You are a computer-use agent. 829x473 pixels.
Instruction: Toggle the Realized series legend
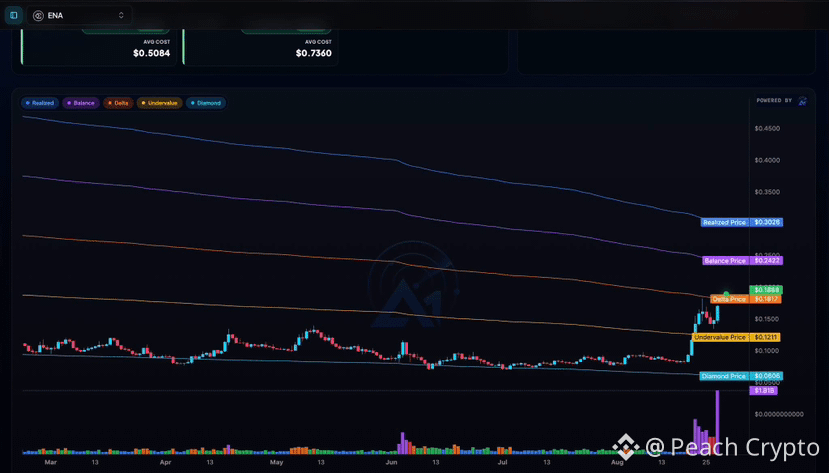tap(40, 103)
